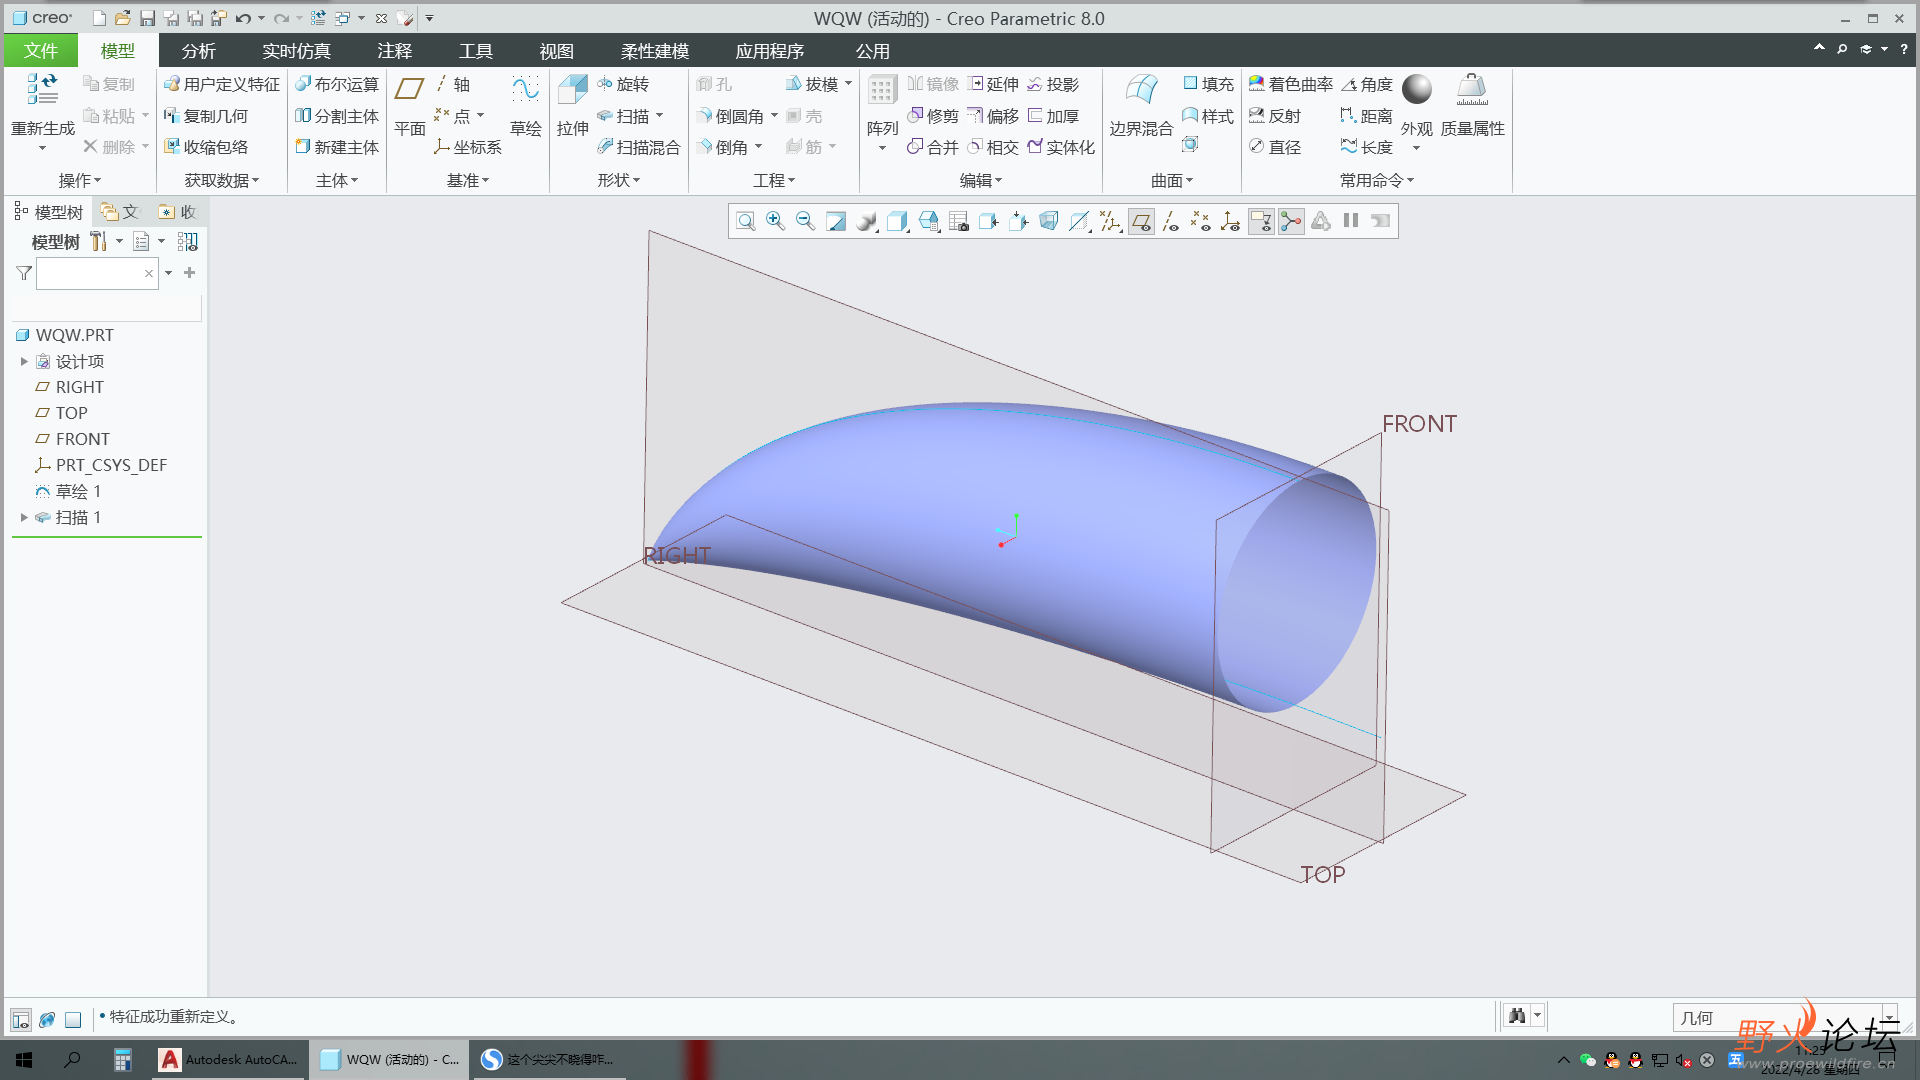Open the 工程 group dropdown
Screen dimensions: 1920x1080
click(x=774, y=180)
